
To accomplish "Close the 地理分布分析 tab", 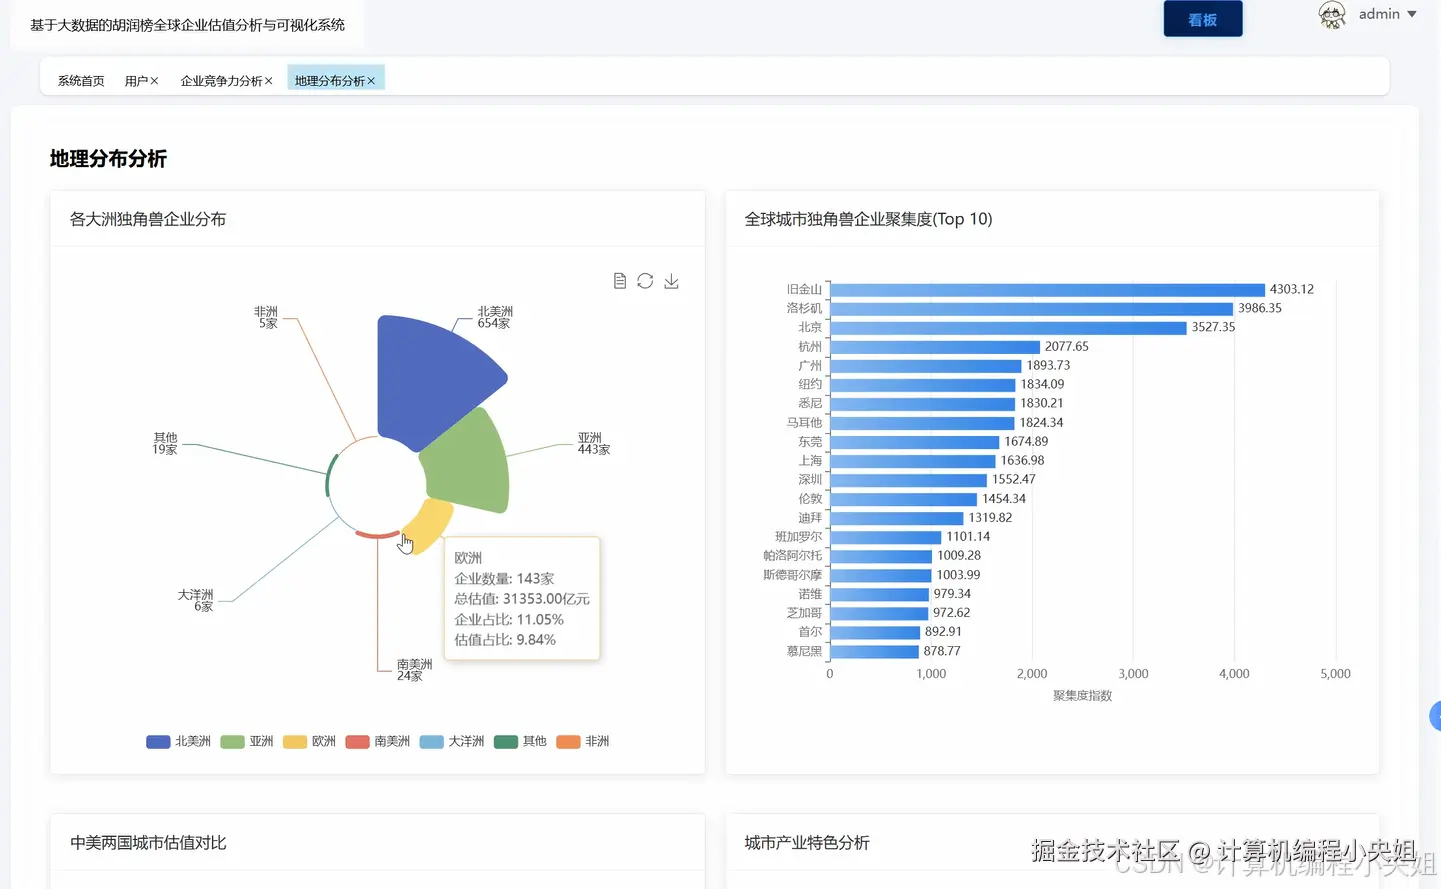I will click(x=371, y=81).
